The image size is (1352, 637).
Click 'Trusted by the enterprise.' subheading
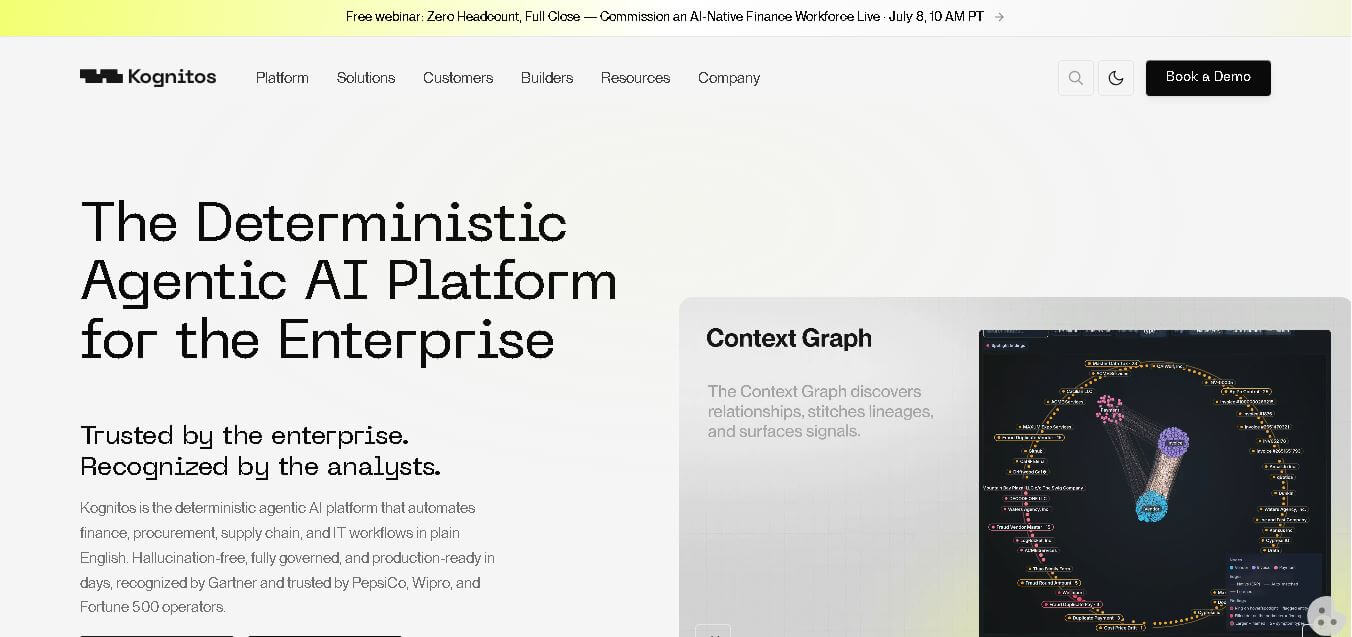click(x=245, y=436)
